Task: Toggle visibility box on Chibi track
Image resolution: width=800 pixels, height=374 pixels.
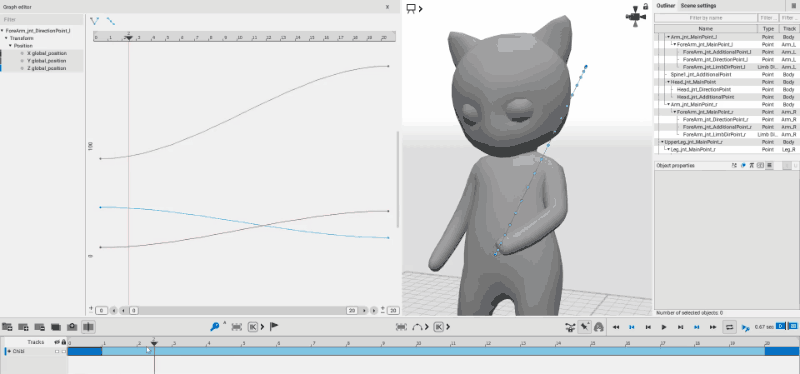Action: click(x=57, y=352)
